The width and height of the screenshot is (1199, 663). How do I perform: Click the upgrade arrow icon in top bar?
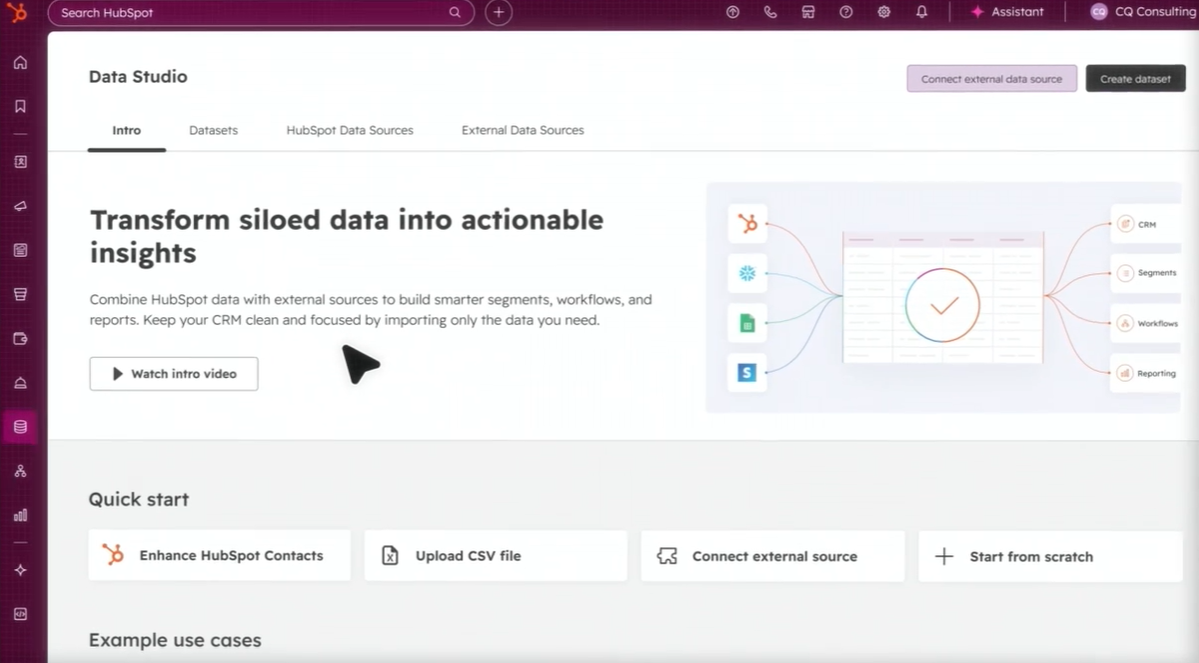point(733,12)
